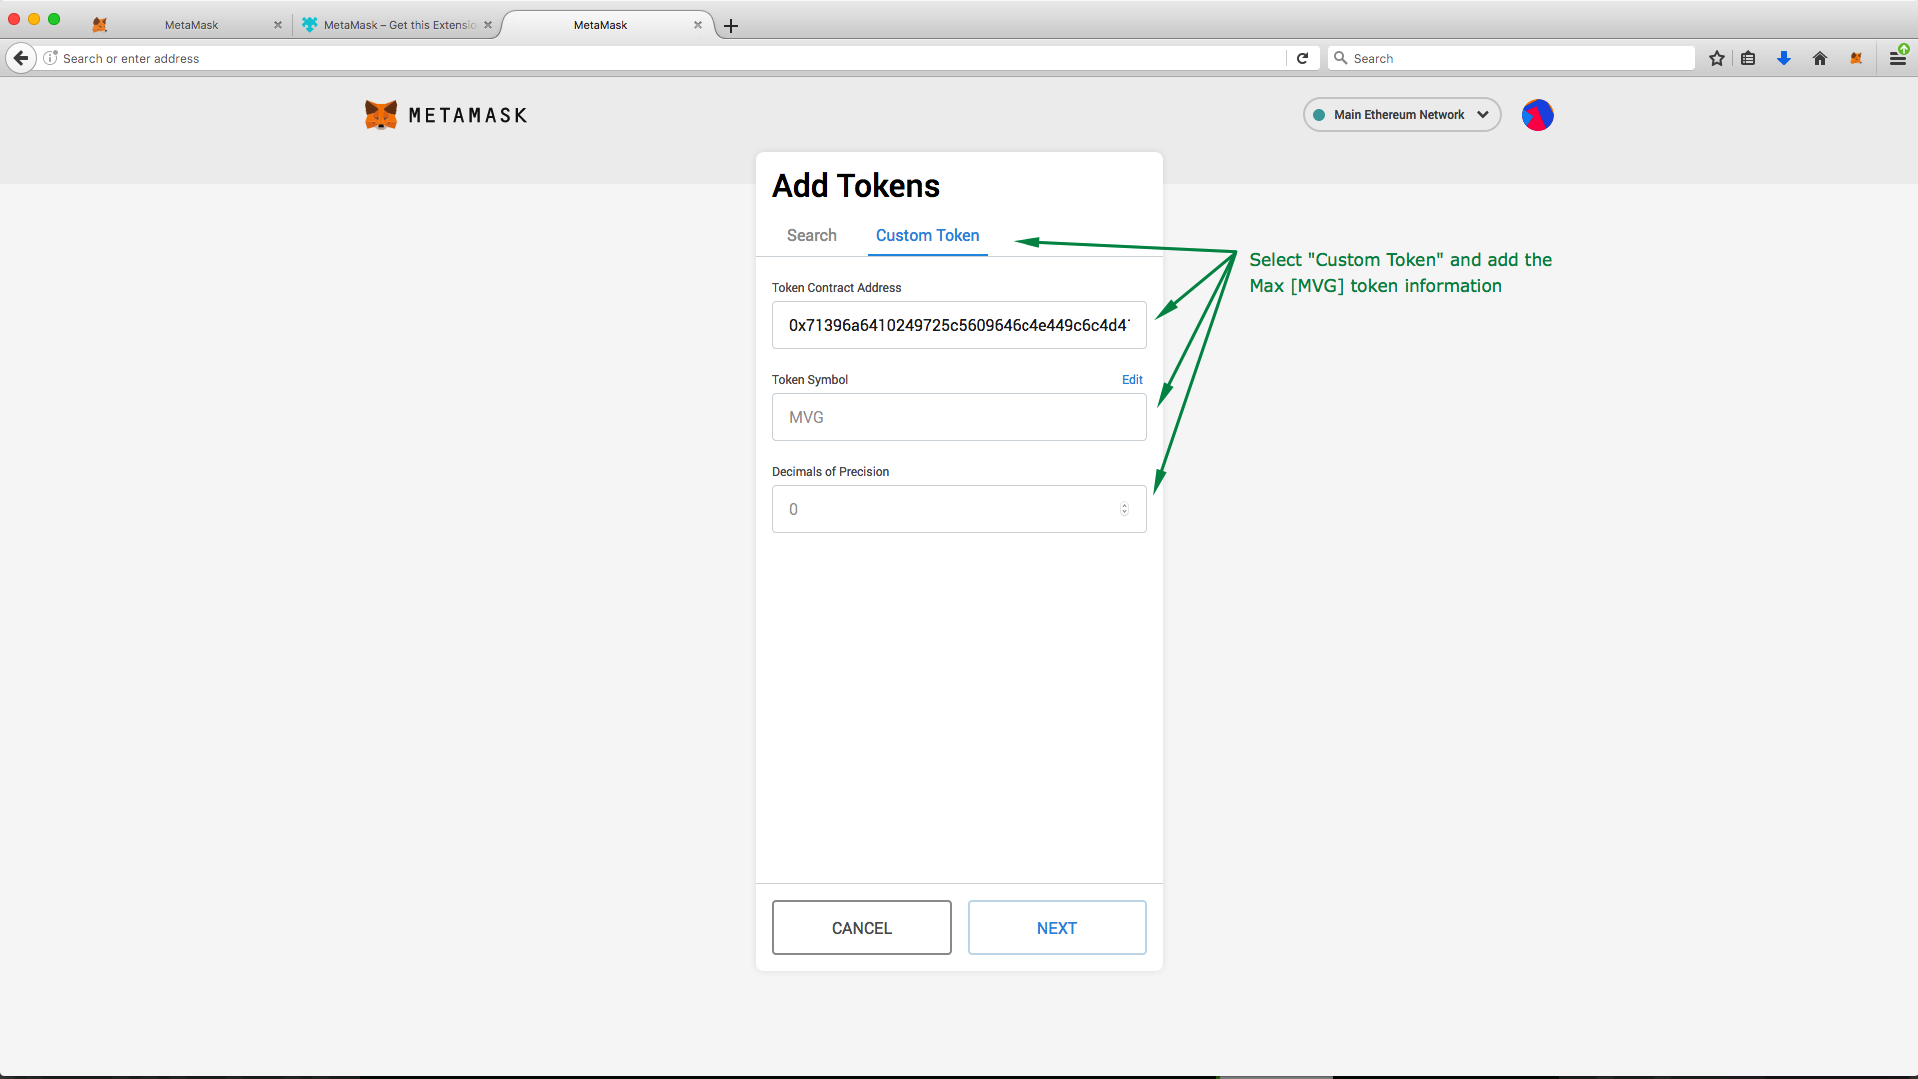Go to the browser home icon
Viewport: 1918px width, 1079px height.
click(x=1820, y=58)
